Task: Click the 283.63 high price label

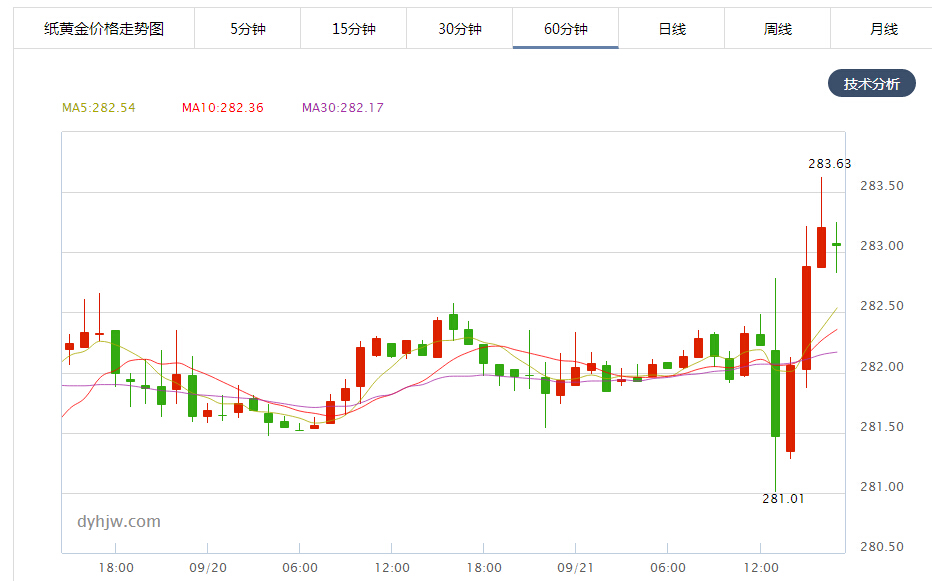Action: (830, 164)
